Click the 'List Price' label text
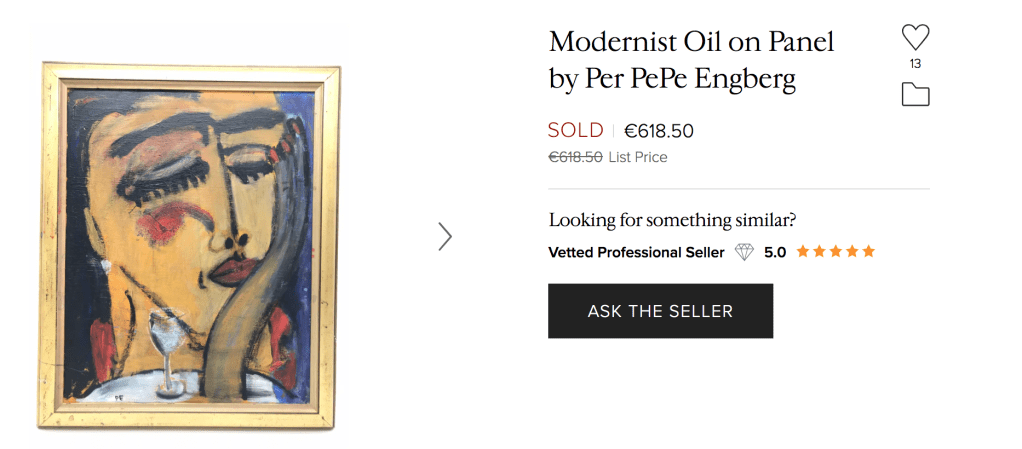 [x=637, y=157]
